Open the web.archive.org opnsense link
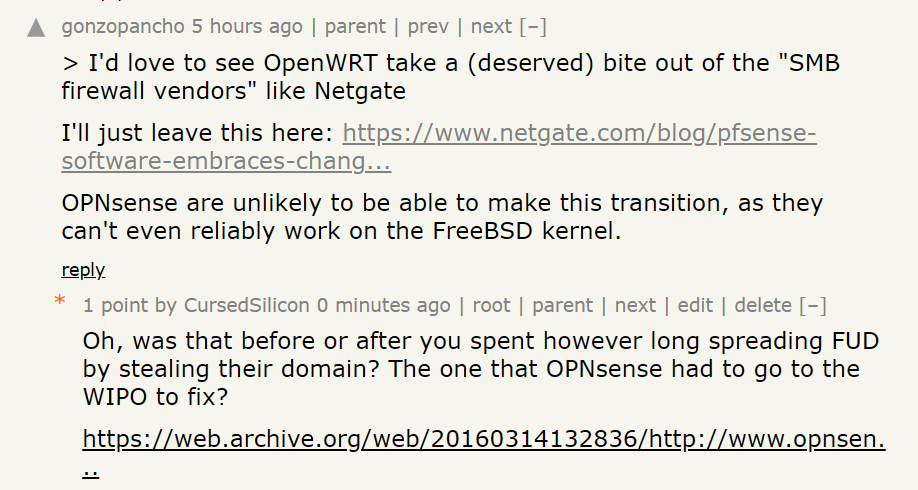 tap(484, 452)
